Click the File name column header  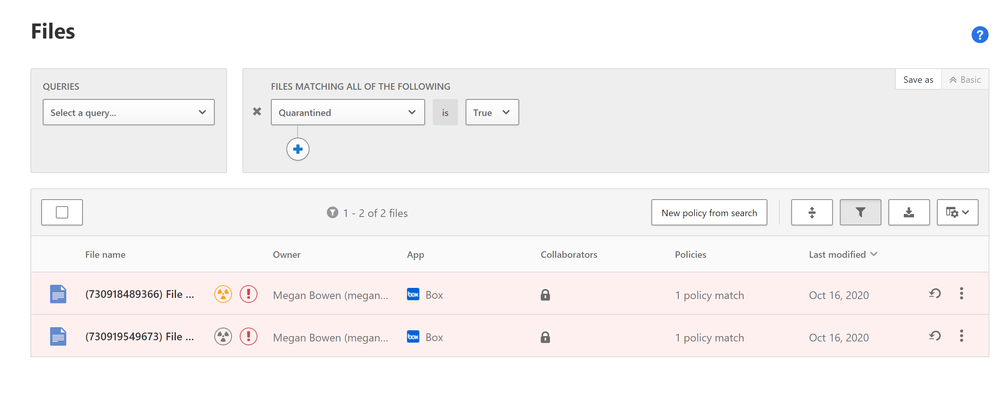click(x=105, y=254)
